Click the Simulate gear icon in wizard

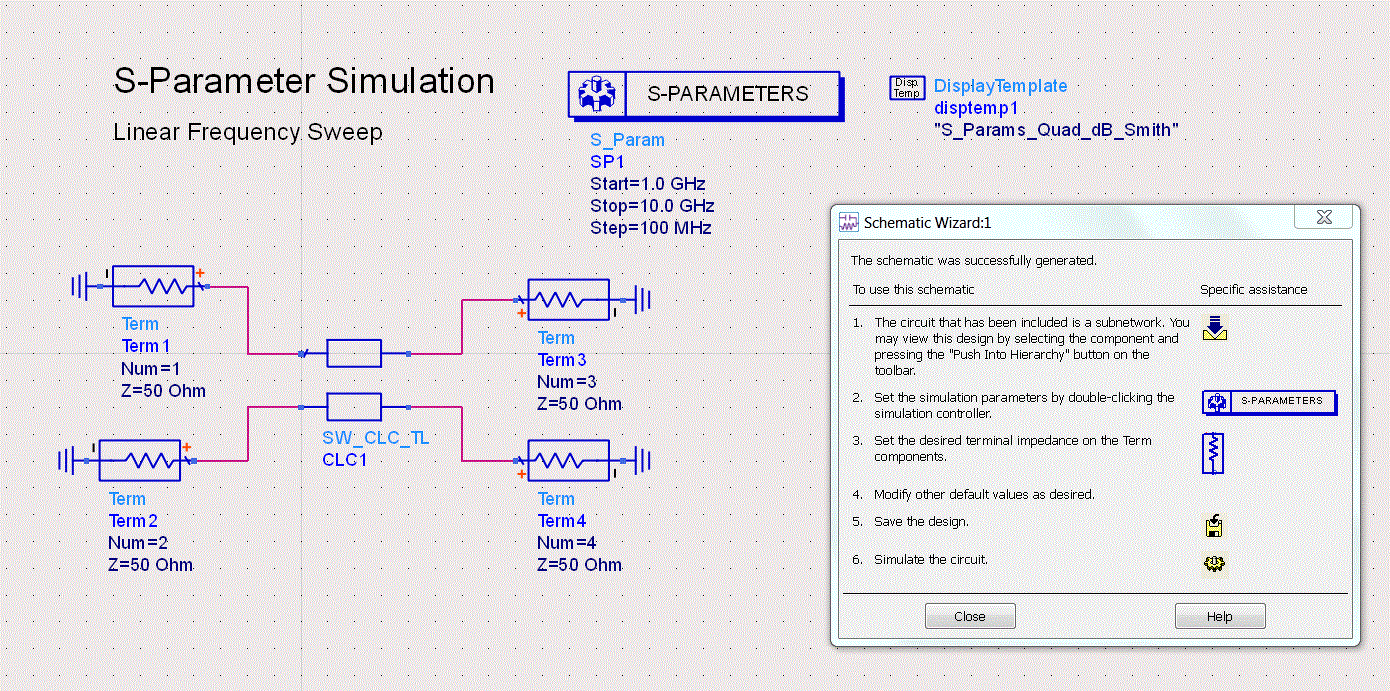coord(1214,563)
